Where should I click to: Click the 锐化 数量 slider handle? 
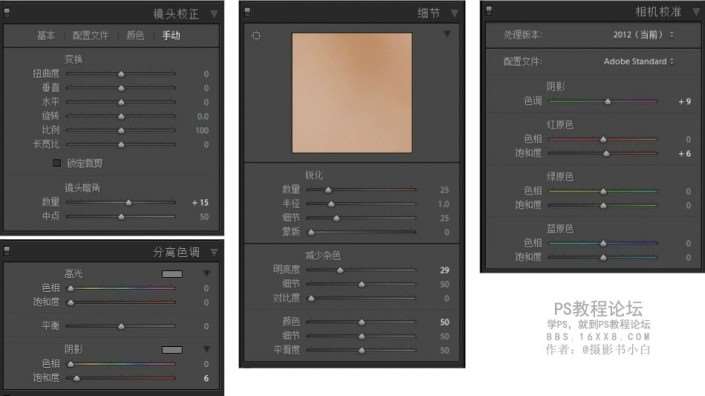(x=328, y=190)
